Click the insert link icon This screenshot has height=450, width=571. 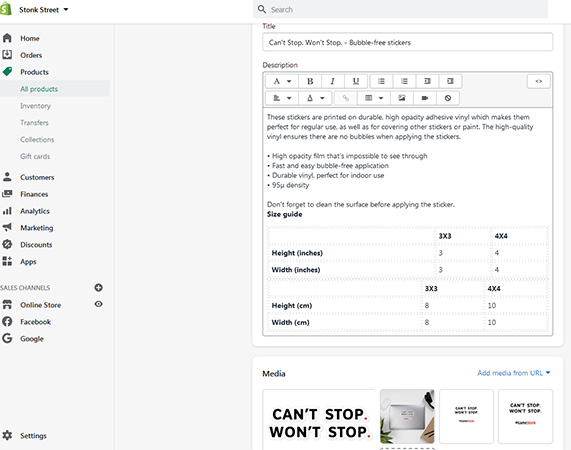click(x=346, y=98)
